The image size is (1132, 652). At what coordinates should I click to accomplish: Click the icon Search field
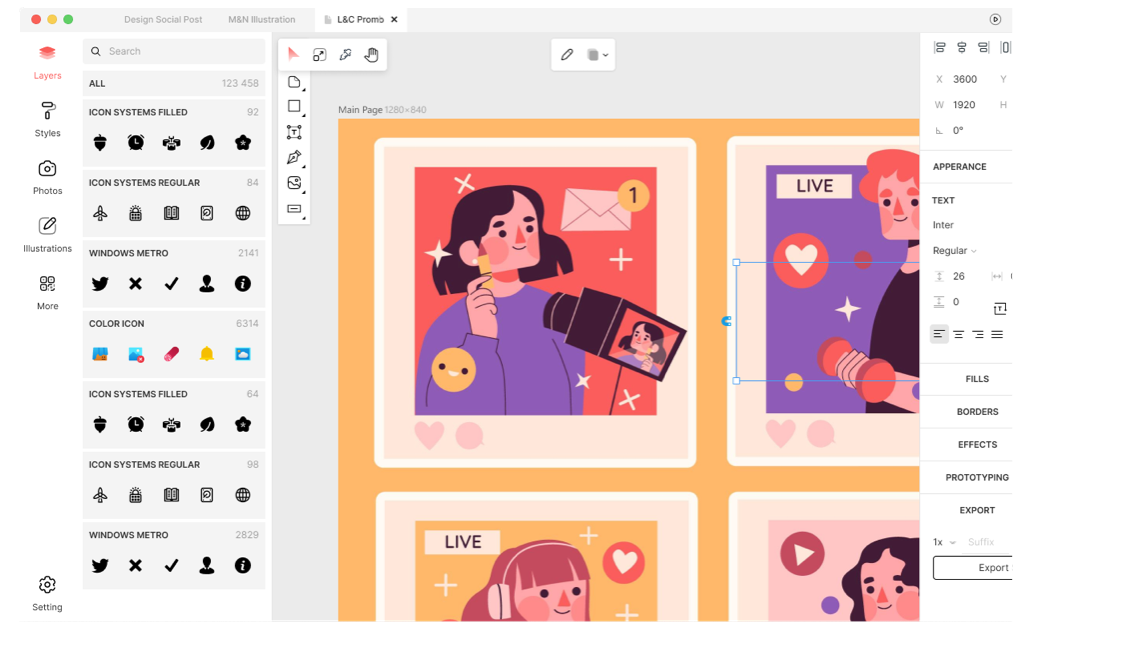(175, 51)
